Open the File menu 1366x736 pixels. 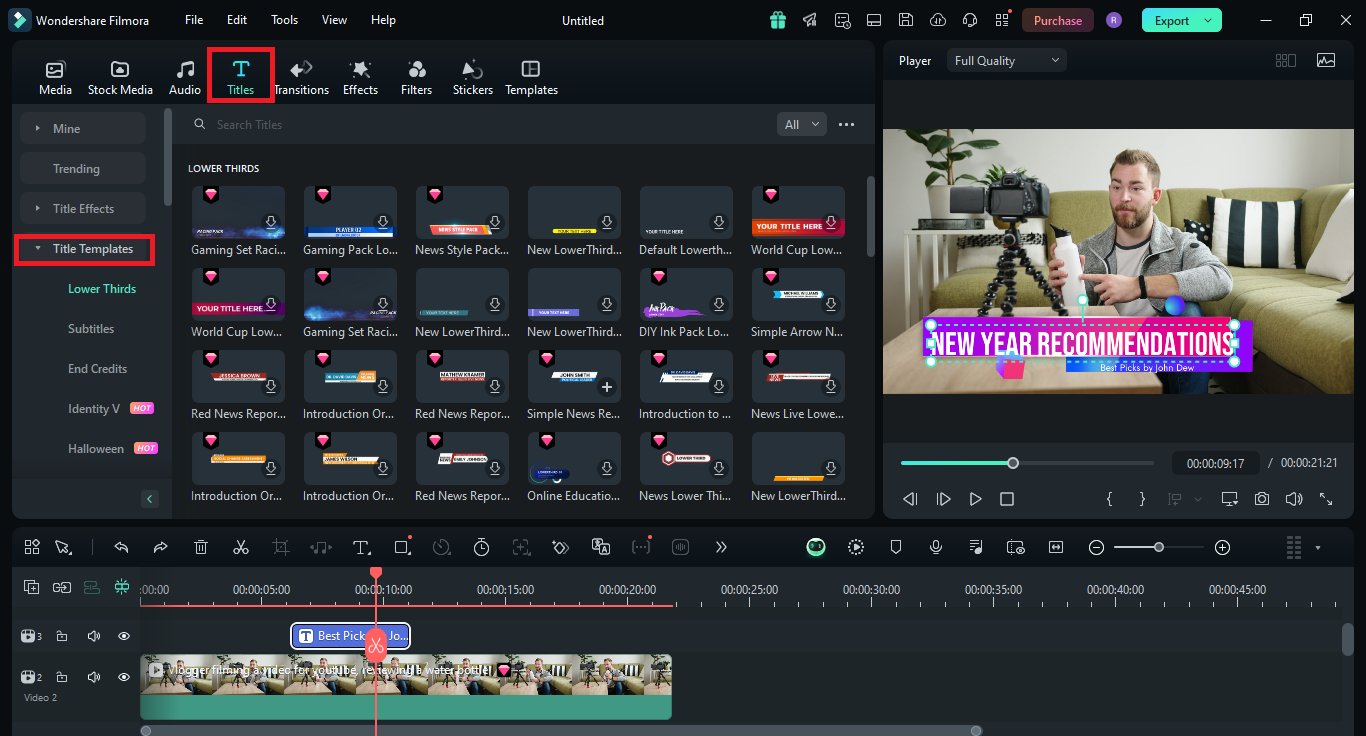pos(194,20)
